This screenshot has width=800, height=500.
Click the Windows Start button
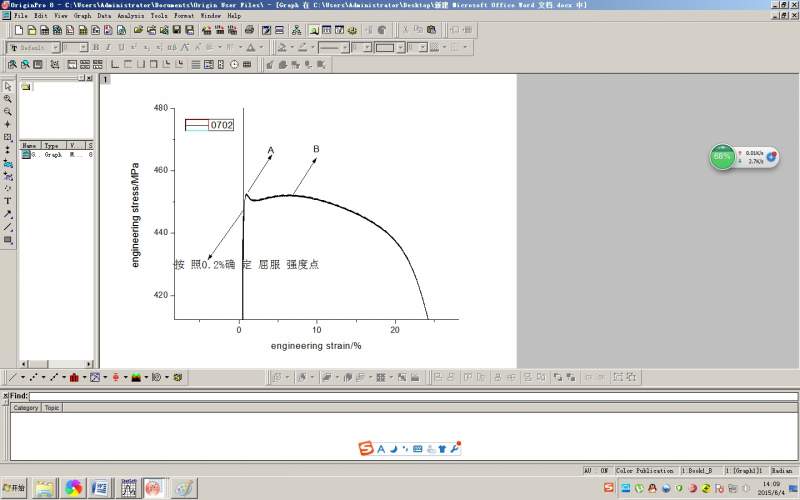[14, 488]
